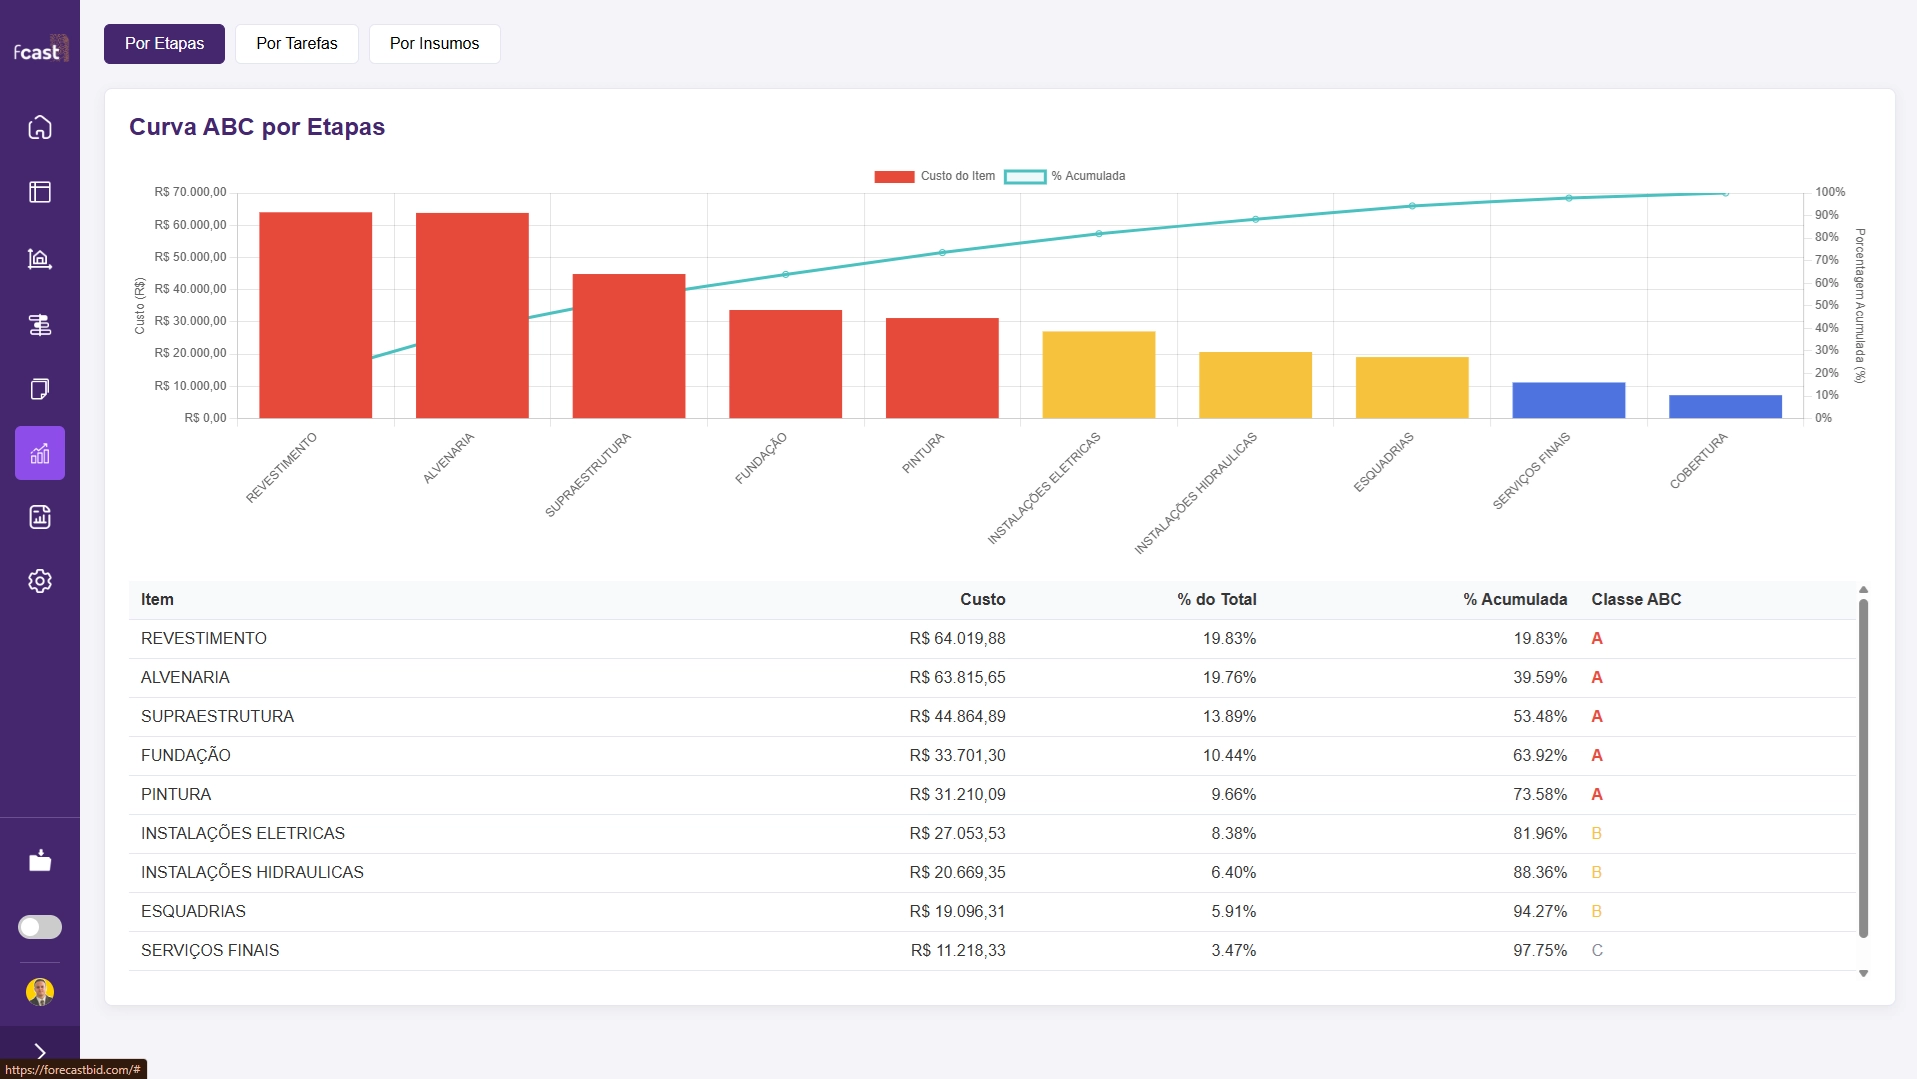Switch to the Por Tarefas tab
The height and width of the screenshot is (1079, 1917).
click(296, 44)
